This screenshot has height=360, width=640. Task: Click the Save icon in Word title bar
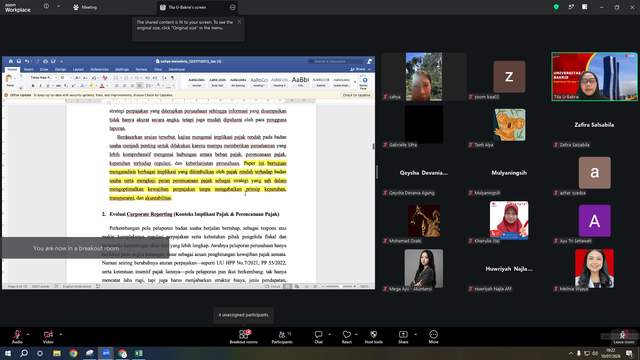19,61
